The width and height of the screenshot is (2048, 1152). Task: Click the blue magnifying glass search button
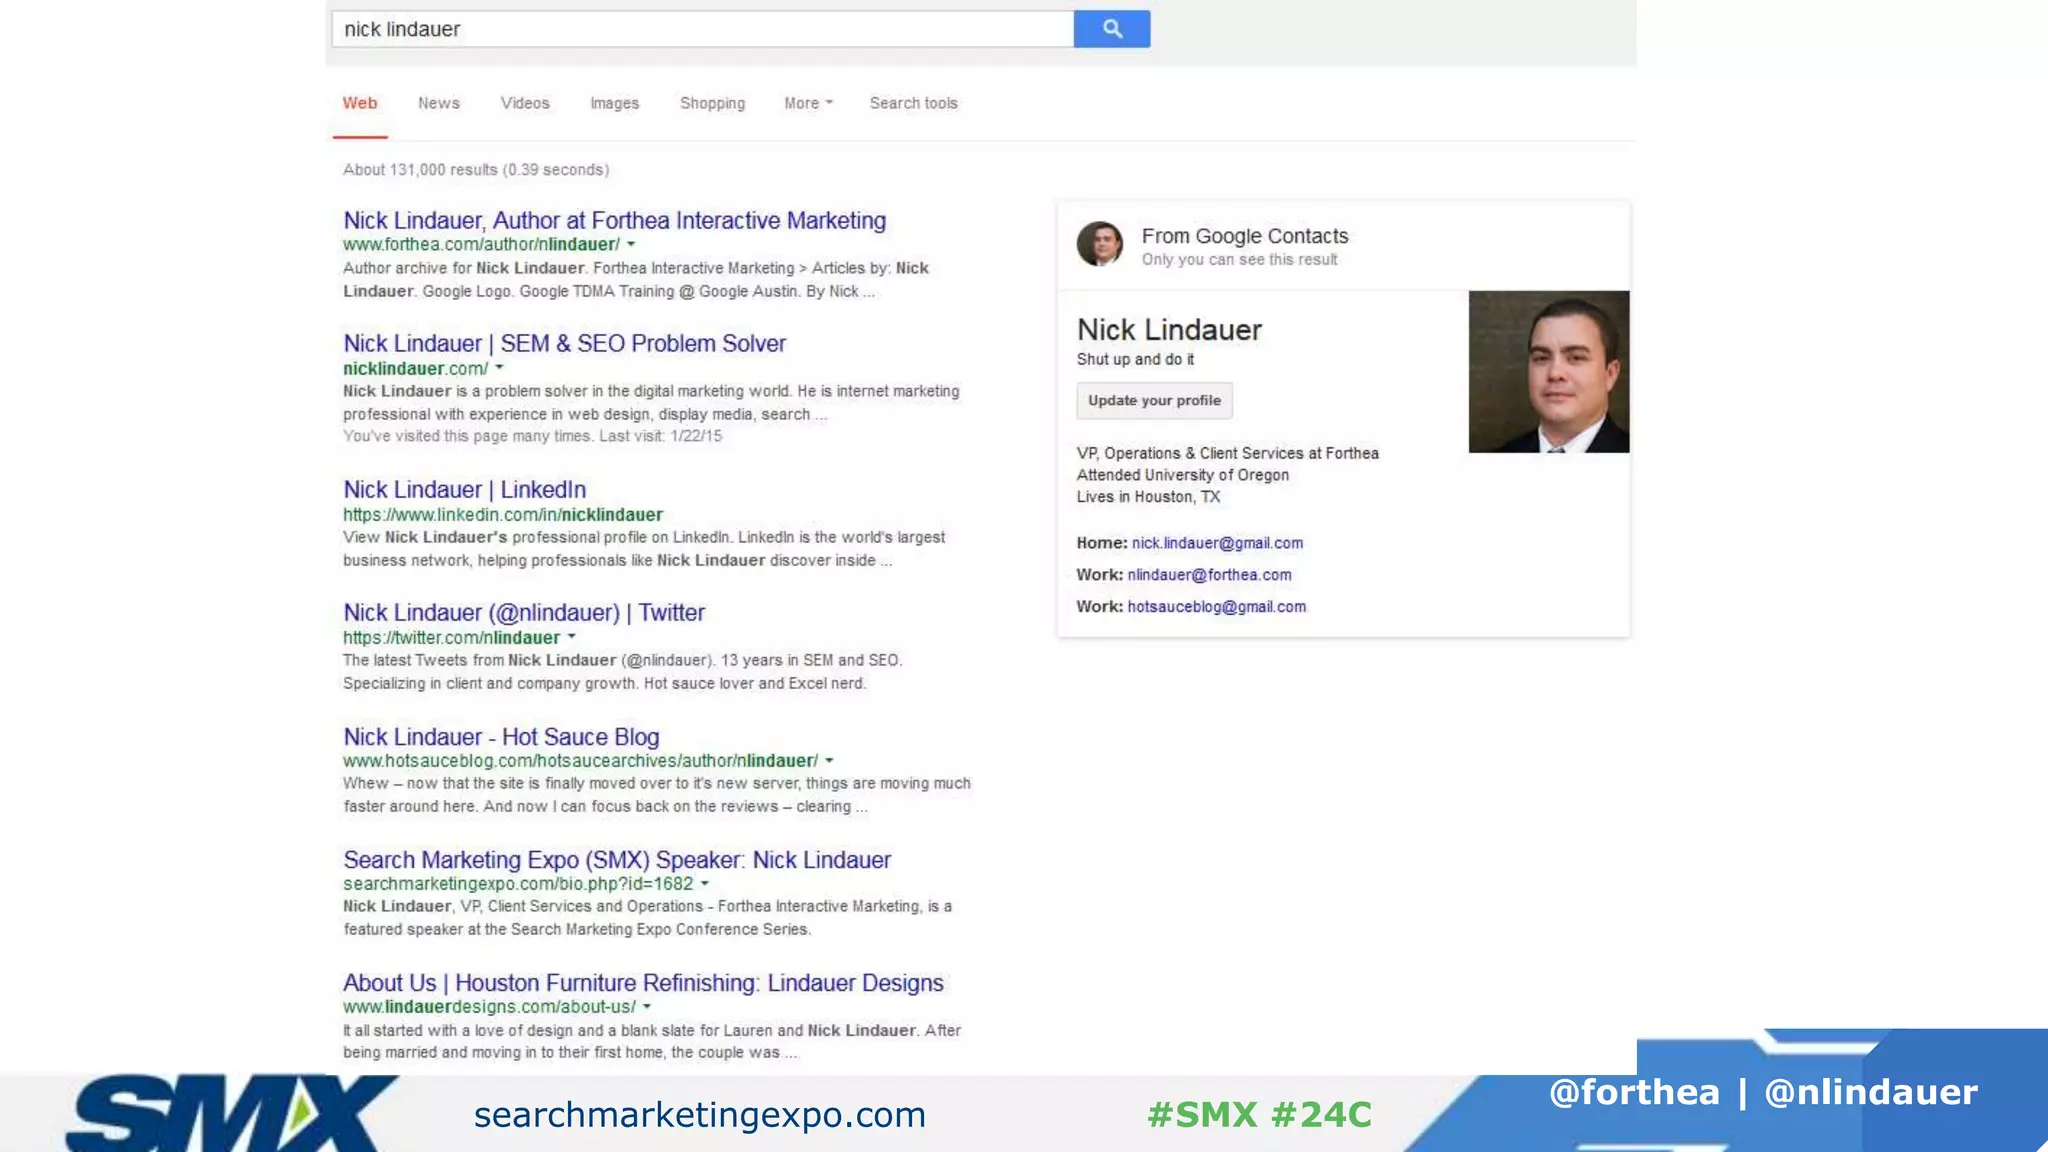tap(1111, 29)
